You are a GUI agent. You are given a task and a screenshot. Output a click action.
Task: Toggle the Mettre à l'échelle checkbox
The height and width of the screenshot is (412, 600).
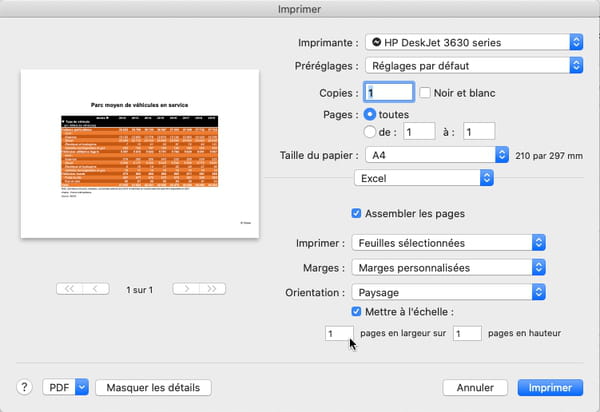(x=356, y=311)
